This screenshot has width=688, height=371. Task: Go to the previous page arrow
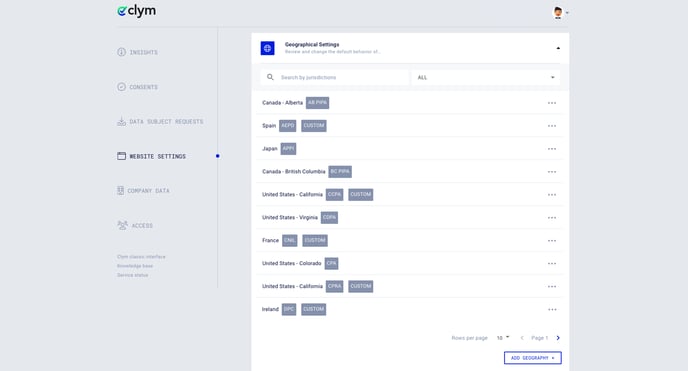pyautogui.click(x=522, y=338)
